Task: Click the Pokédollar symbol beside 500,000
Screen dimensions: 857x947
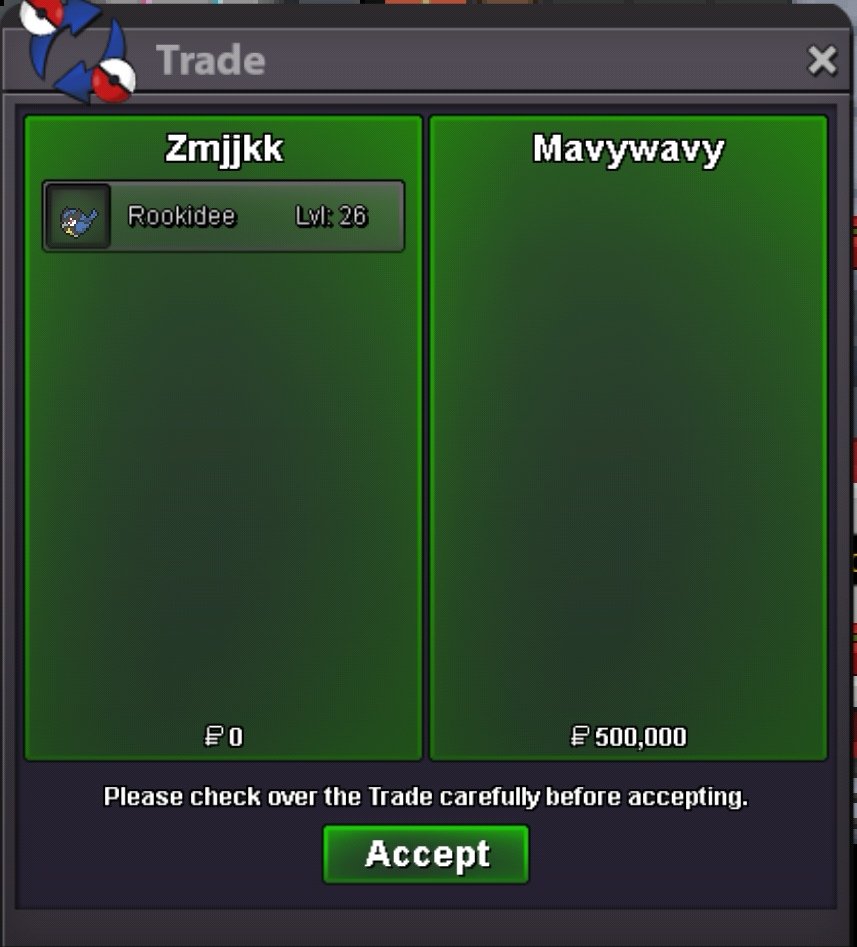Action: 580,736
